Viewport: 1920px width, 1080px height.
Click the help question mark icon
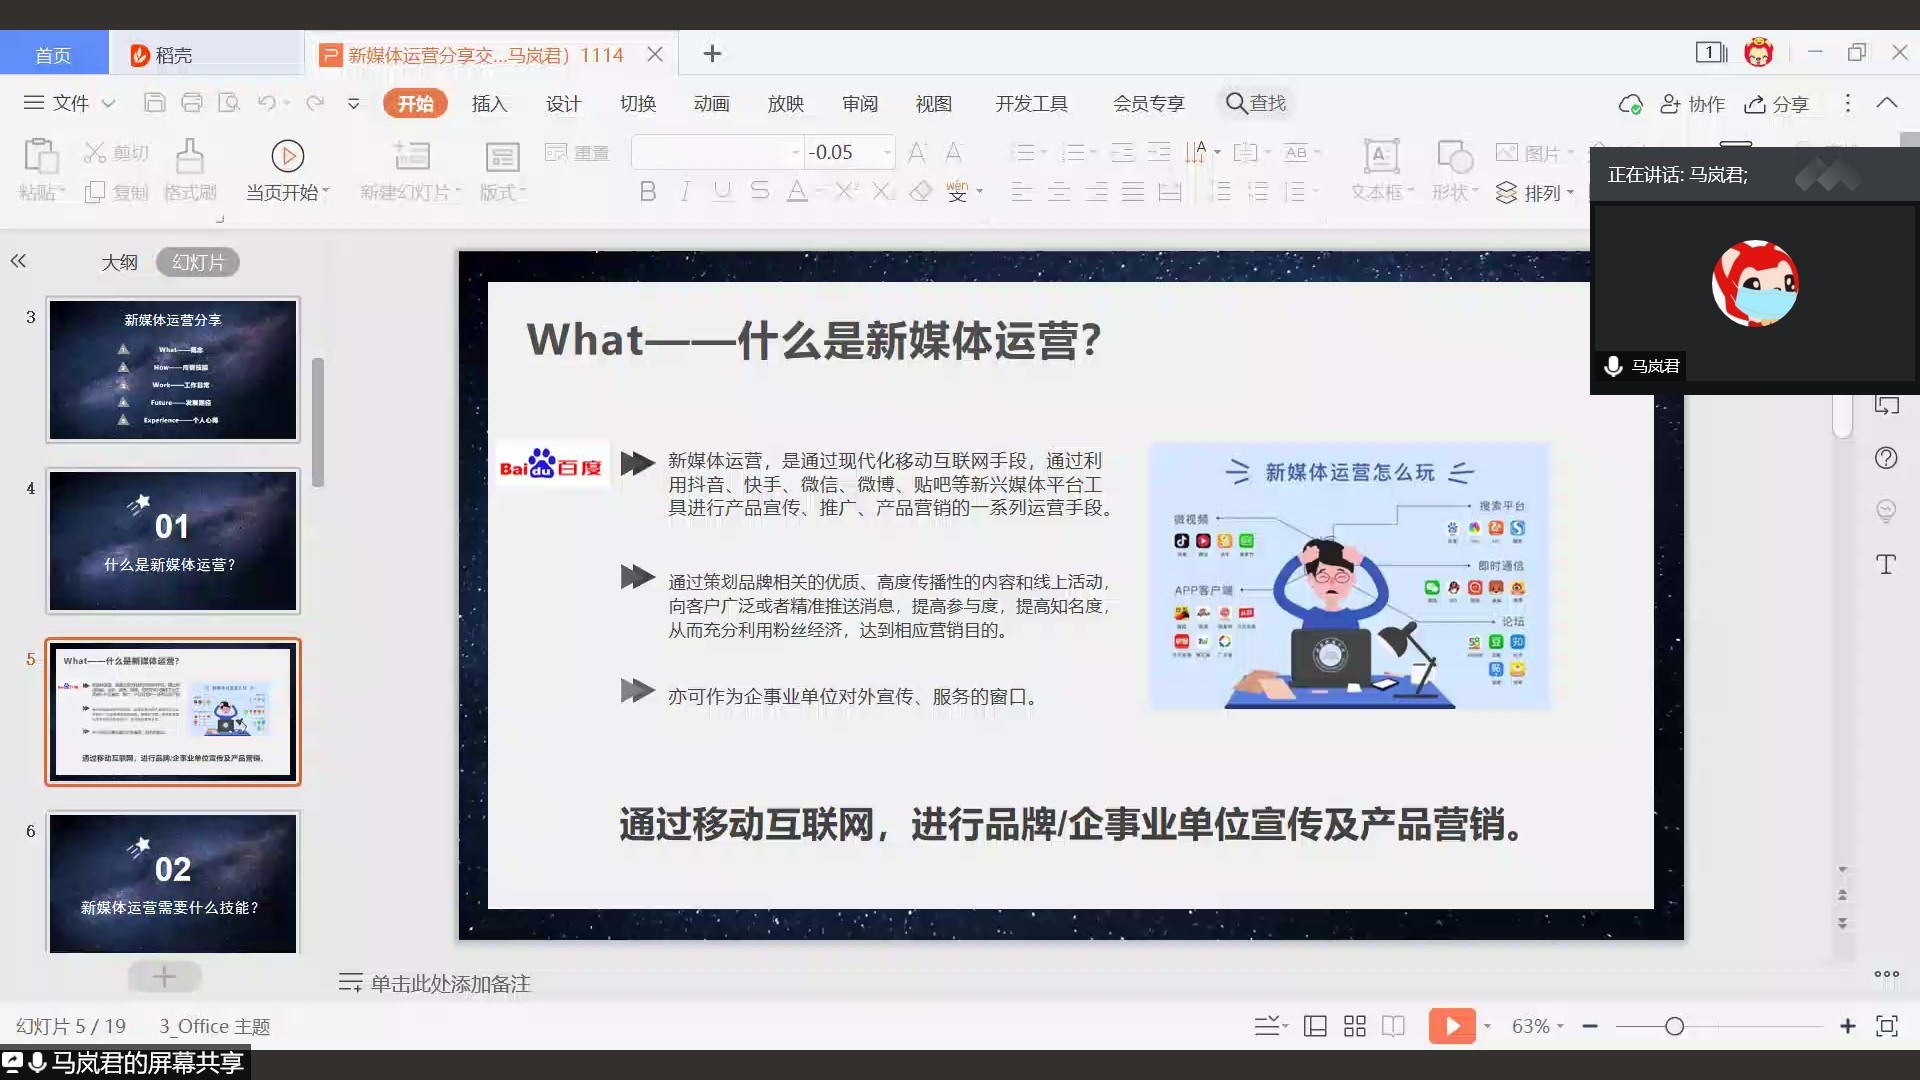(x=1886, y=458)
